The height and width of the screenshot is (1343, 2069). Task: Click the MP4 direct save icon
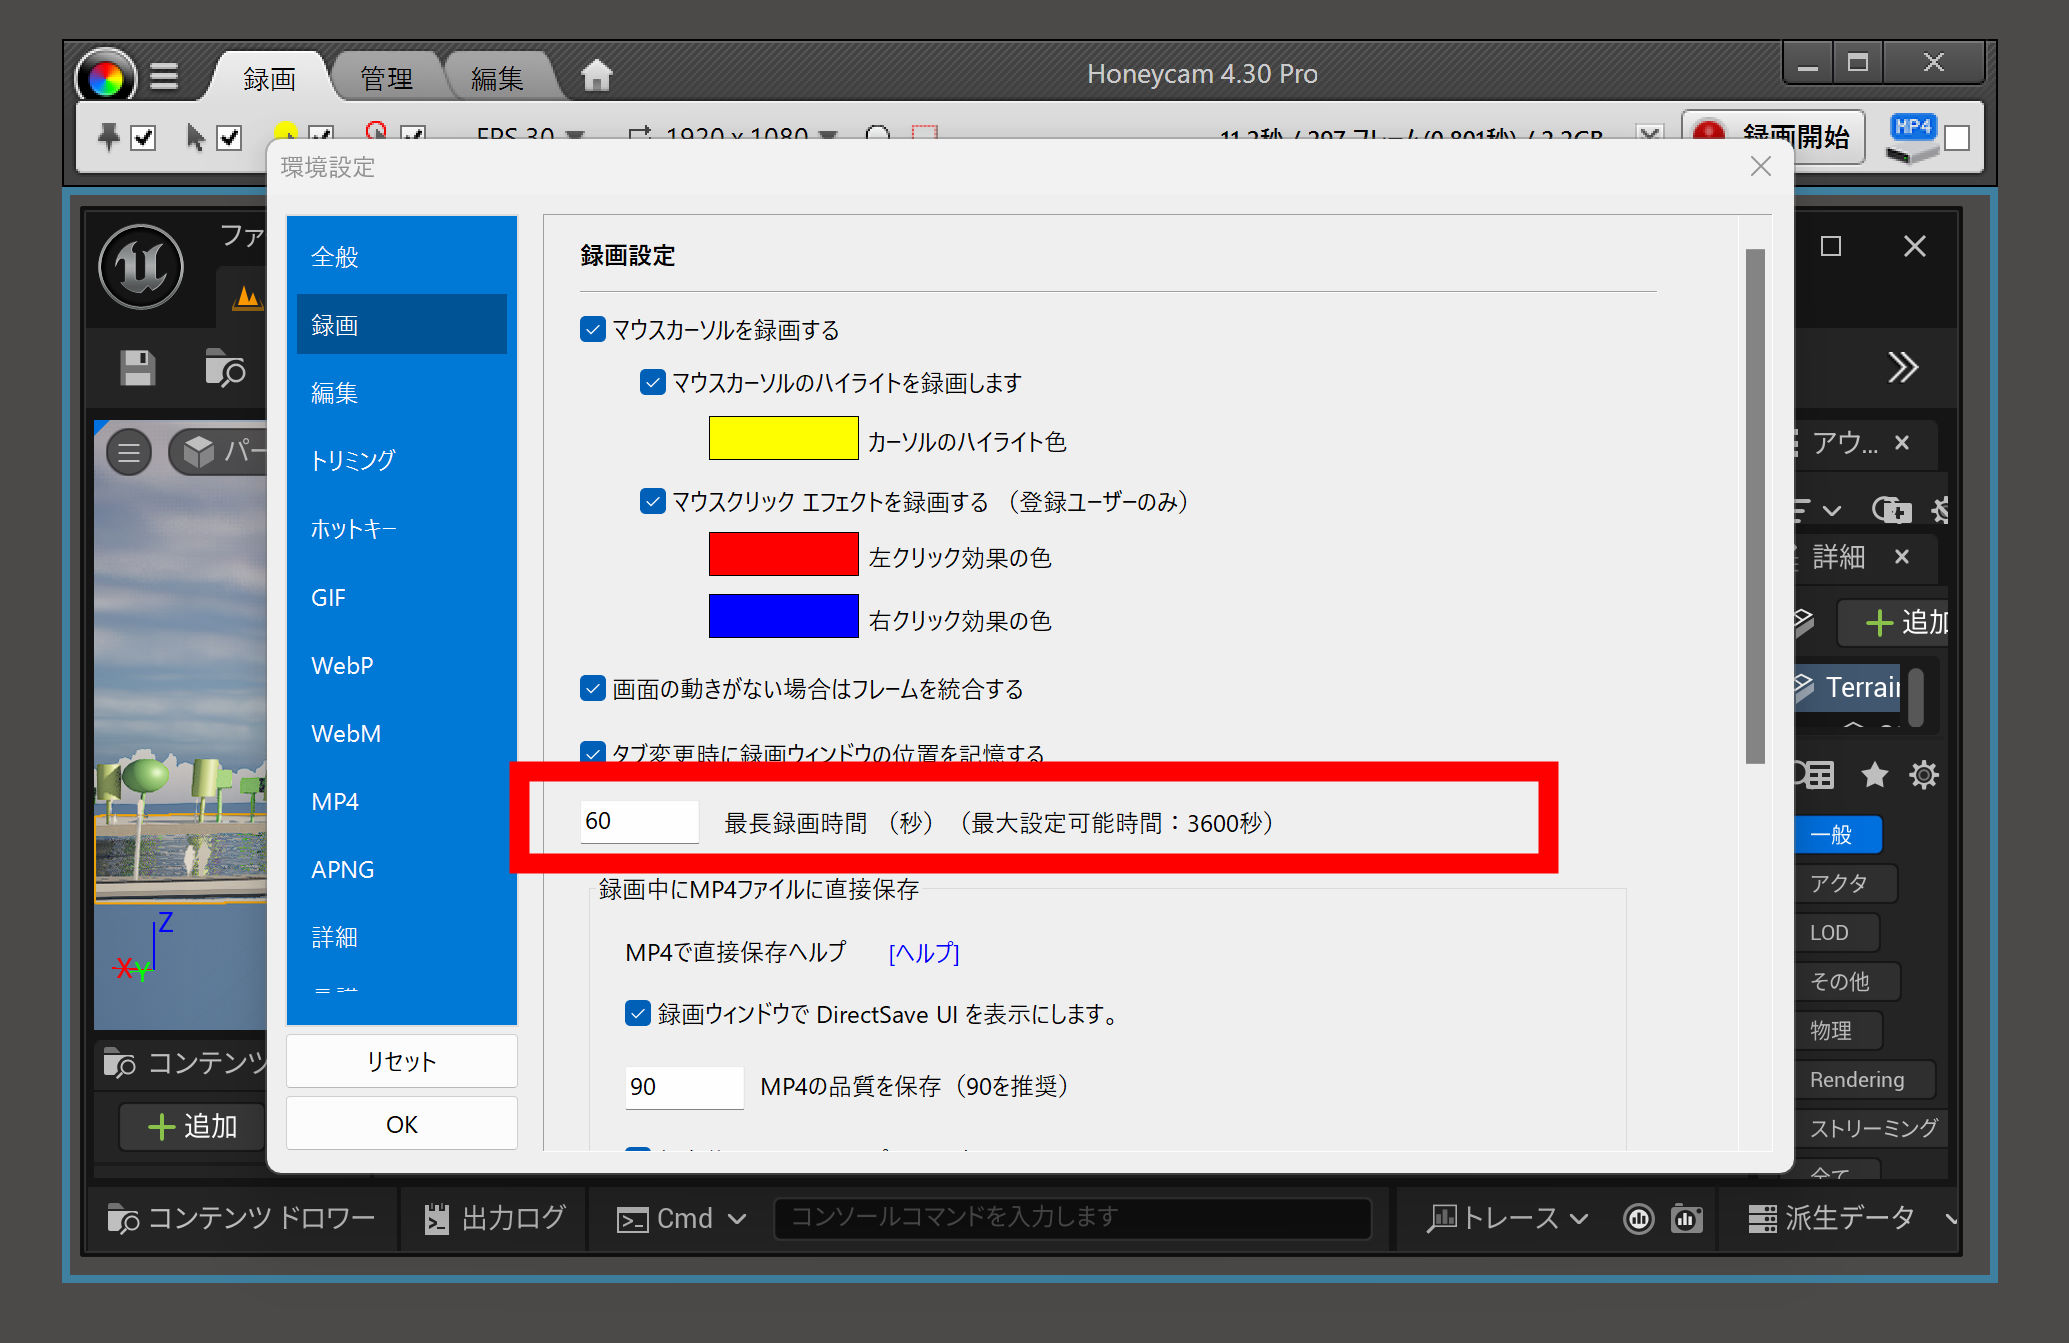tap(1911, 137)
